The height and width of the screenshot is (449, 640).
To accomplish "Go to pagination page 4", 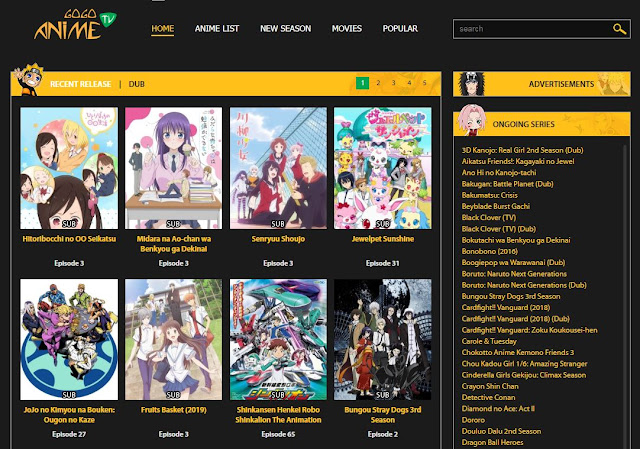I will [409, 83].
